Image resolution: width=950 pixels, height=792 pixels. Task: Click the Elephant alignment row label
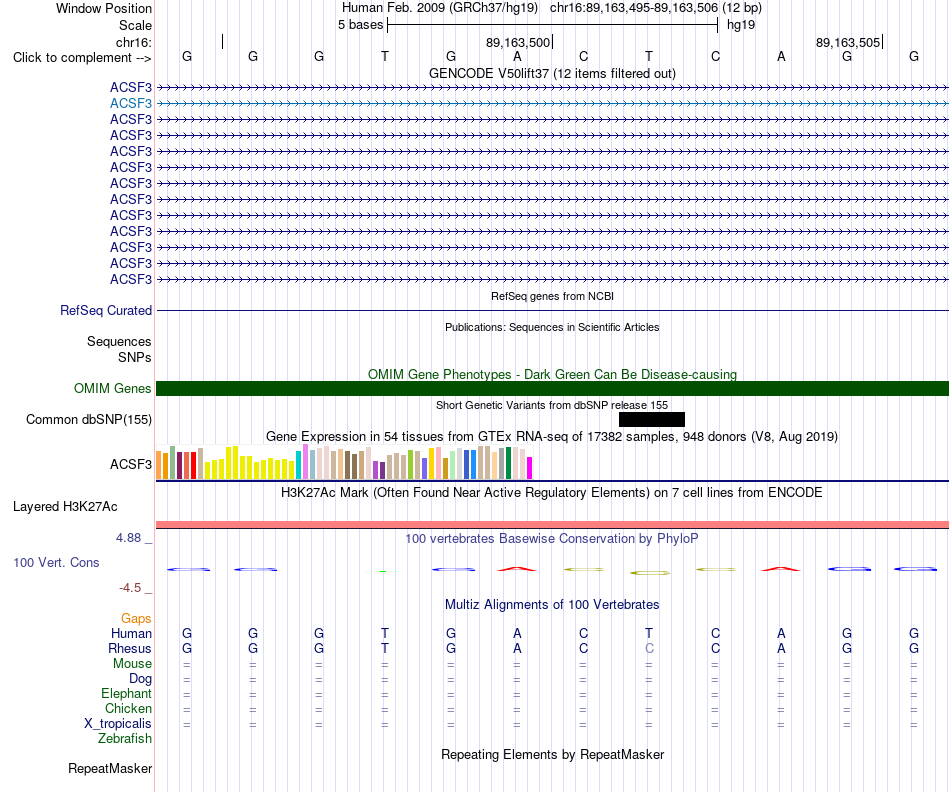pyautogui.click(x=126, y=693)
